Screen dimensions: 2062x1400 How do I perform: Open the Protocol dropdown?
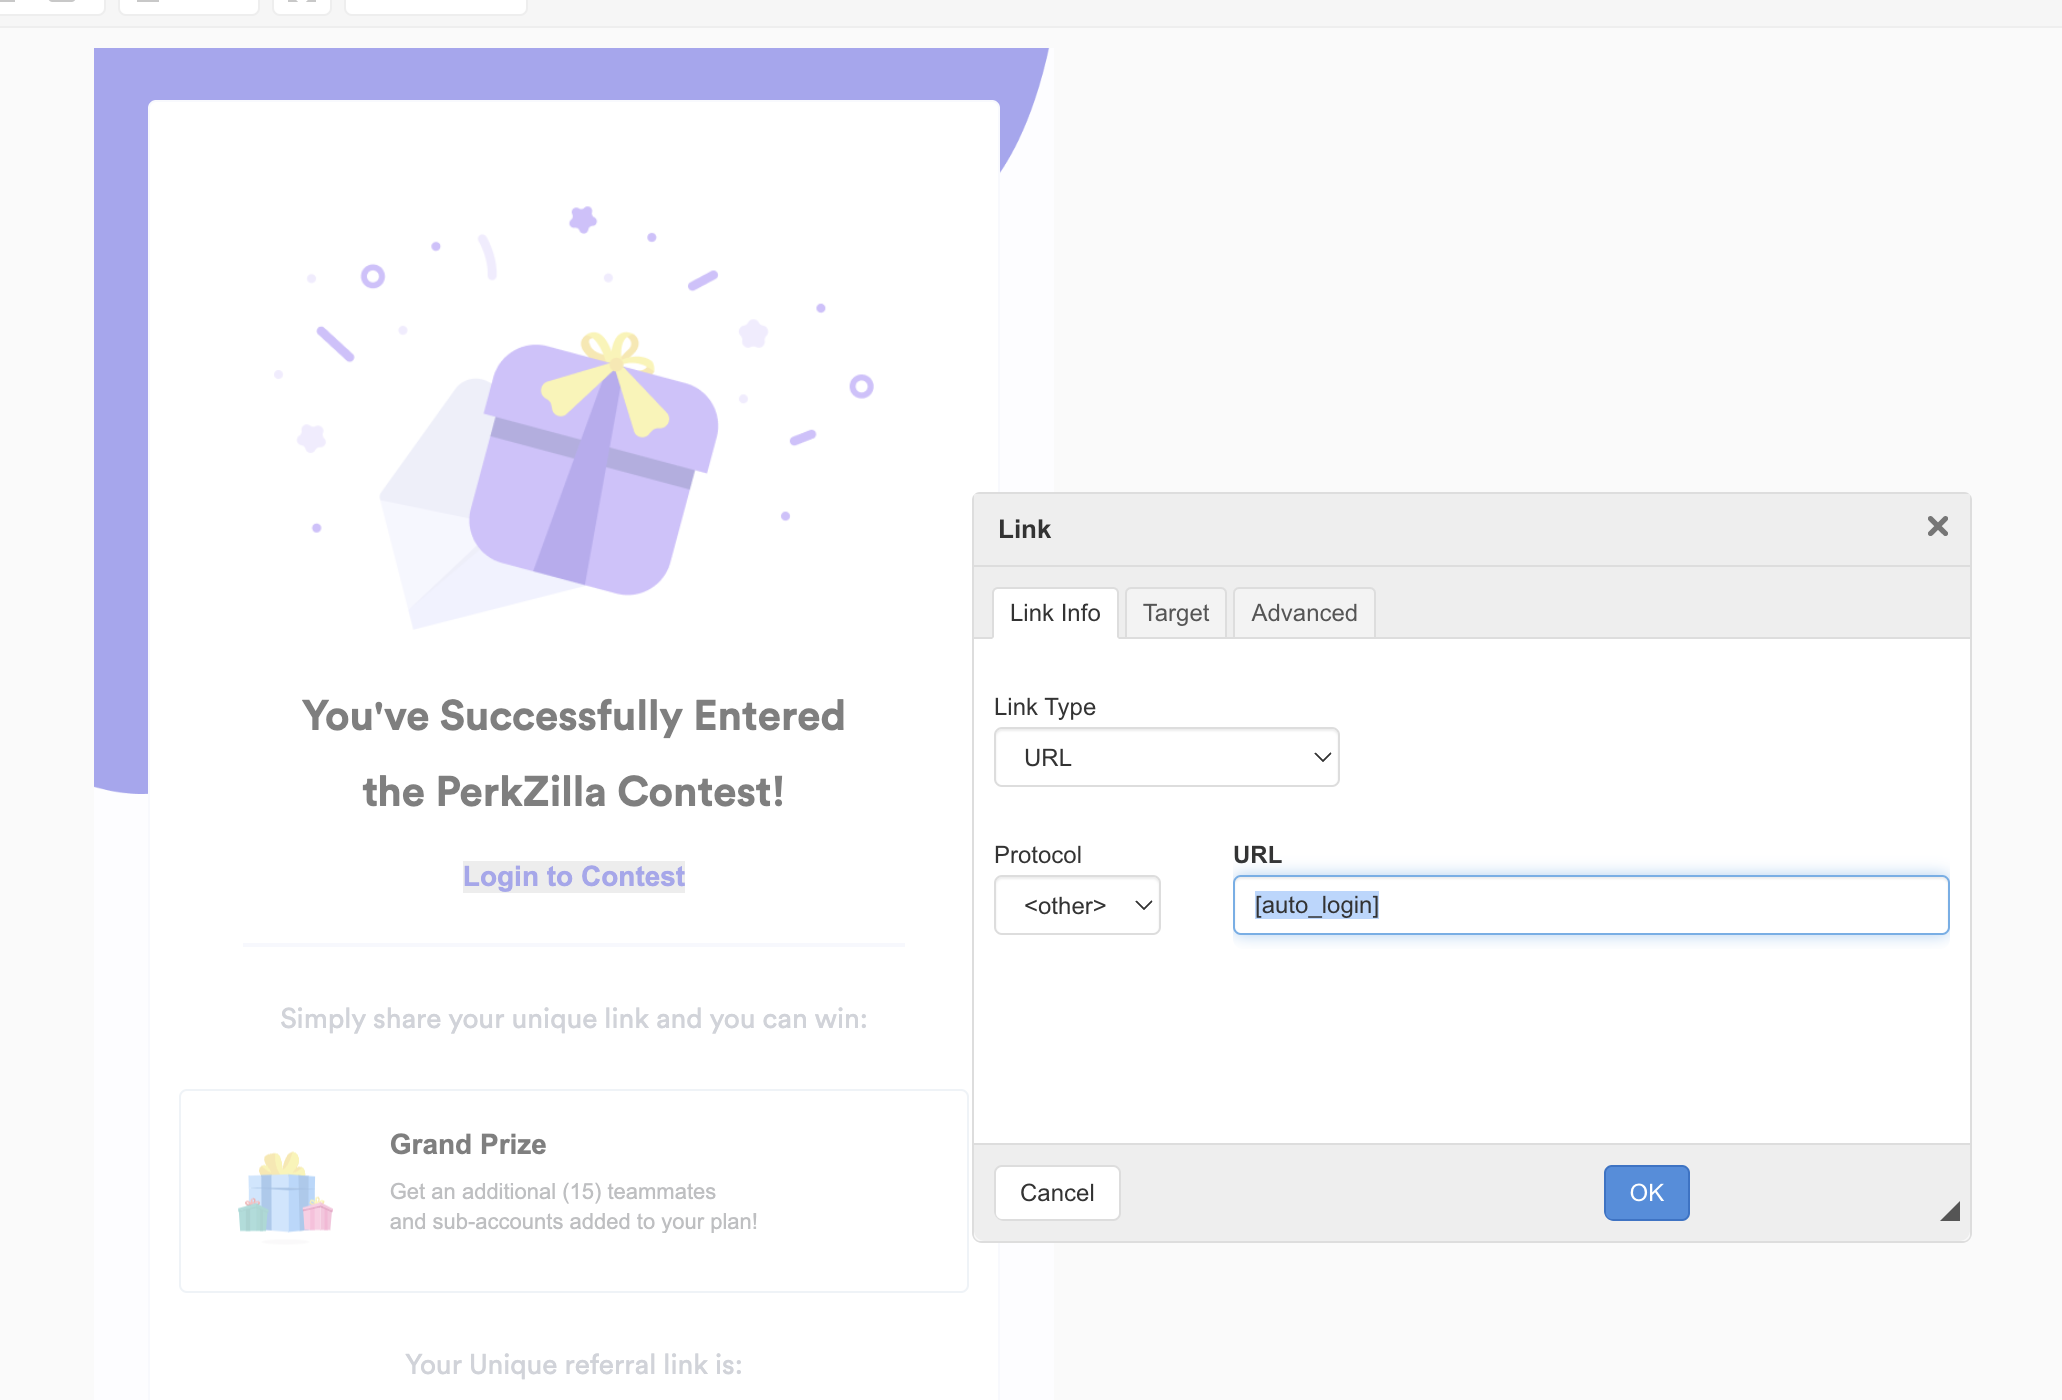[x=1077, y=905]
